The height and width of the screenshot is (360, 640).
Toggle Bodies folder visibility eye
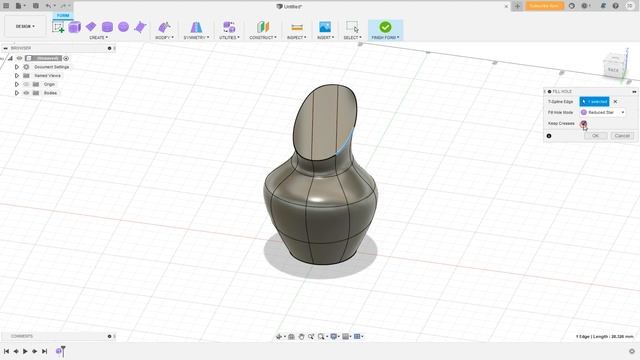(x=26, y=93)
